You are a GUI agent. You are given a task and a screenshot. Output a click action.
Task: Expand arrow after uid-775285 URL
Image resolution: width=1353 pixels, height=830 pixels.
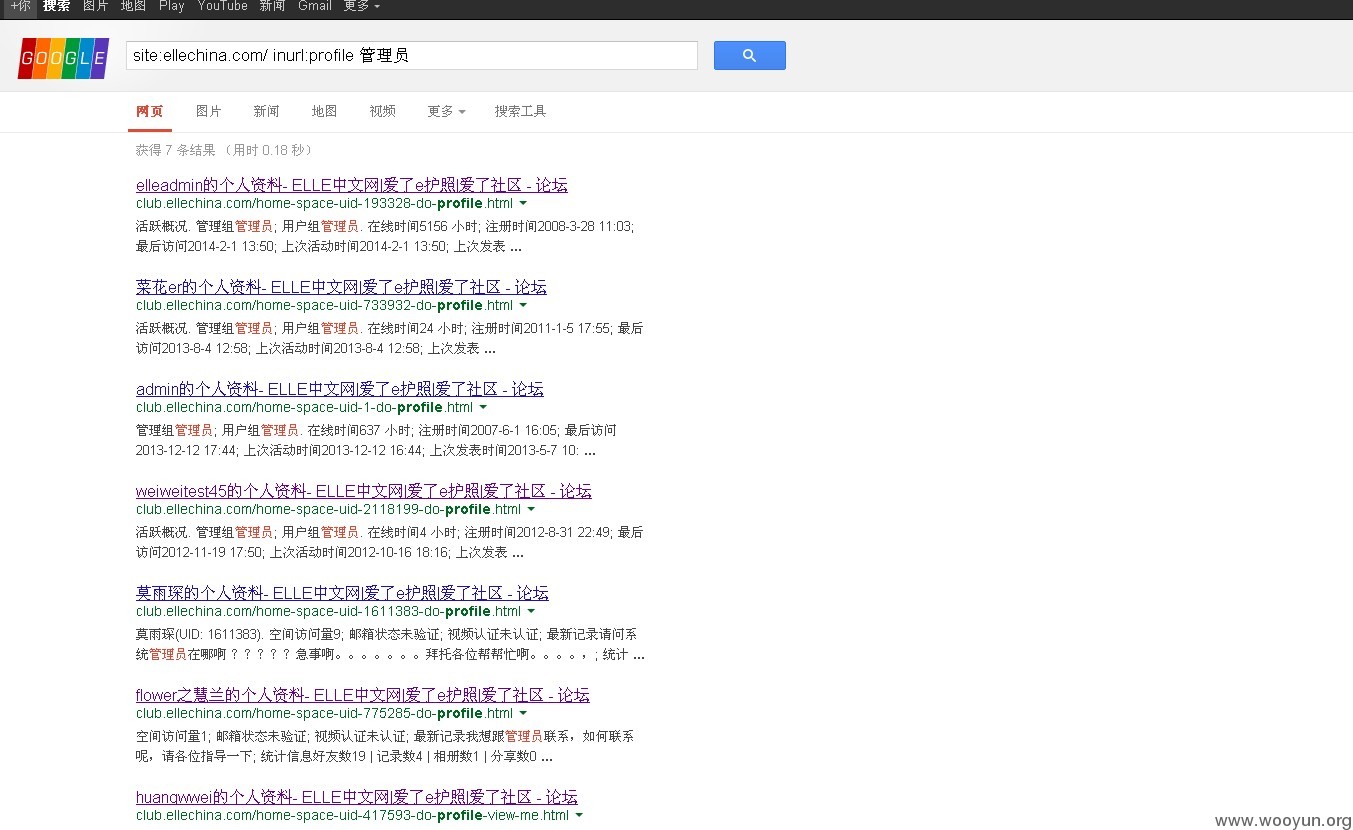523,714
